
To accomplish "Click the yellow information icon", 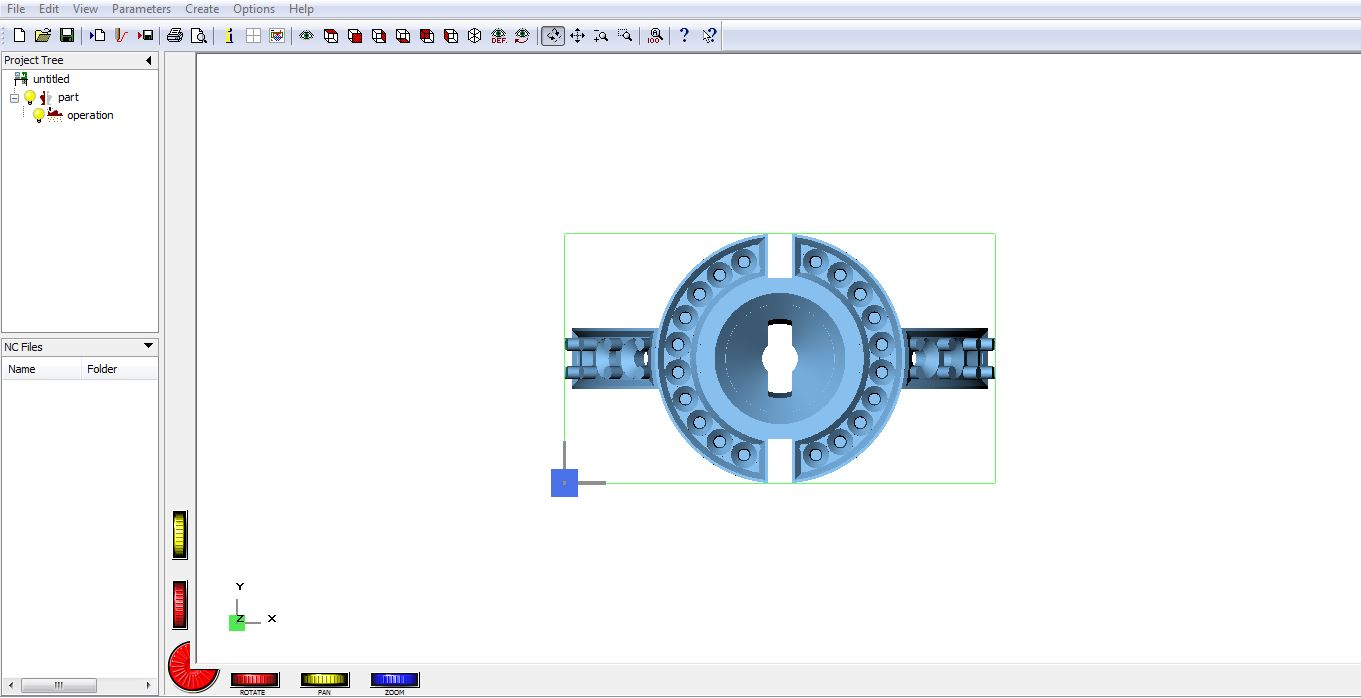I will 229,36.
